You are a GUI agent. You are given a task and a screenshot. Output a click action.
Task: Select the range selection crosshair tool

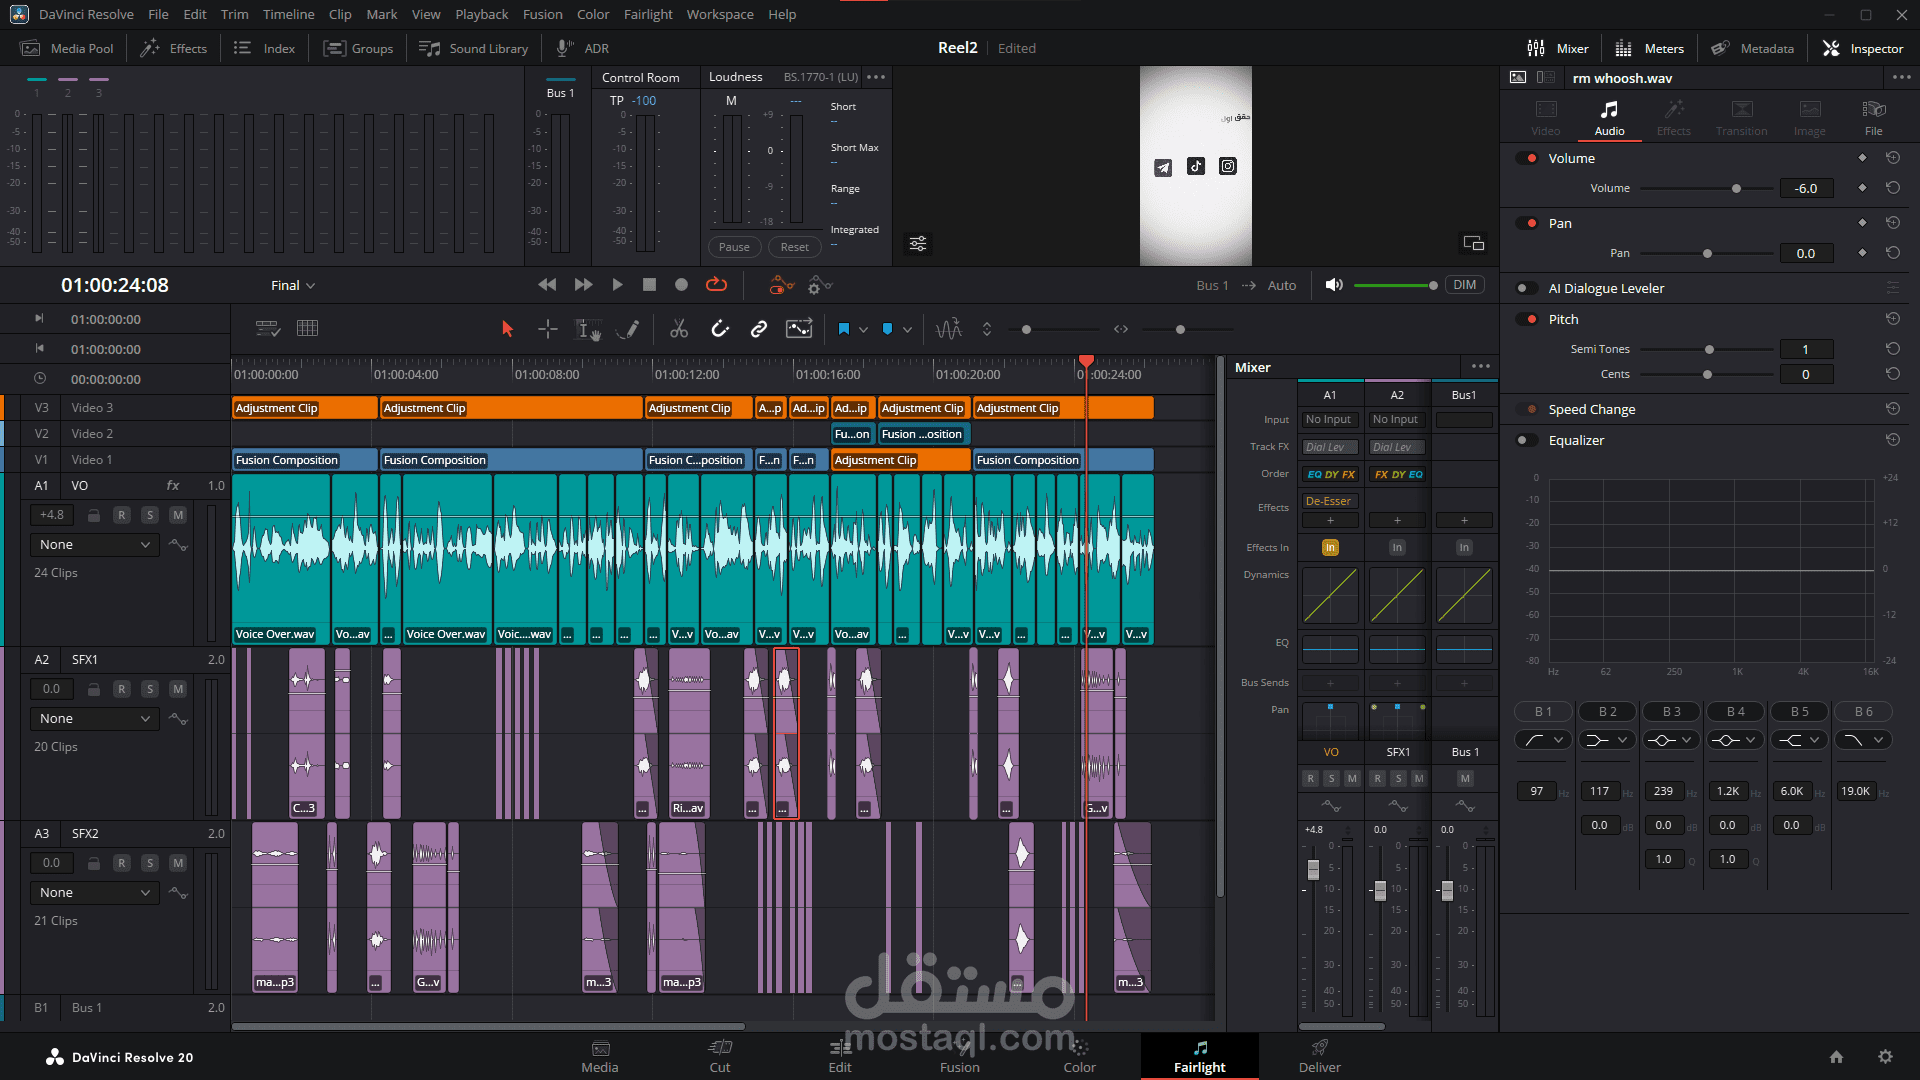[x=547, y=329]
